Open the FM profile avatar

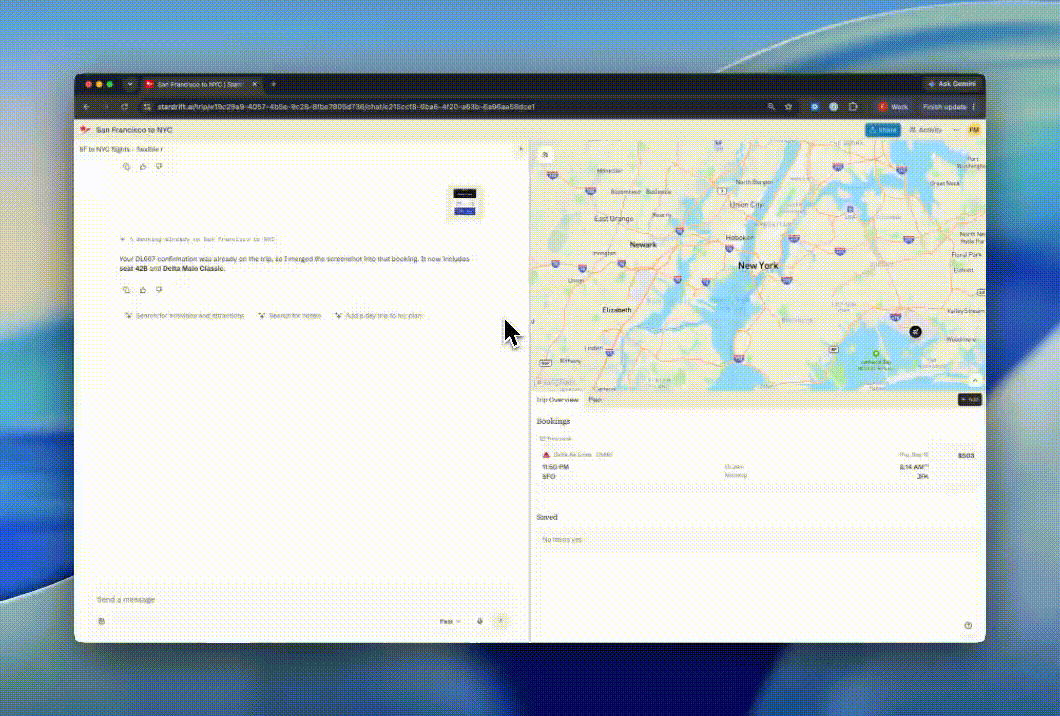coord(974,130)
